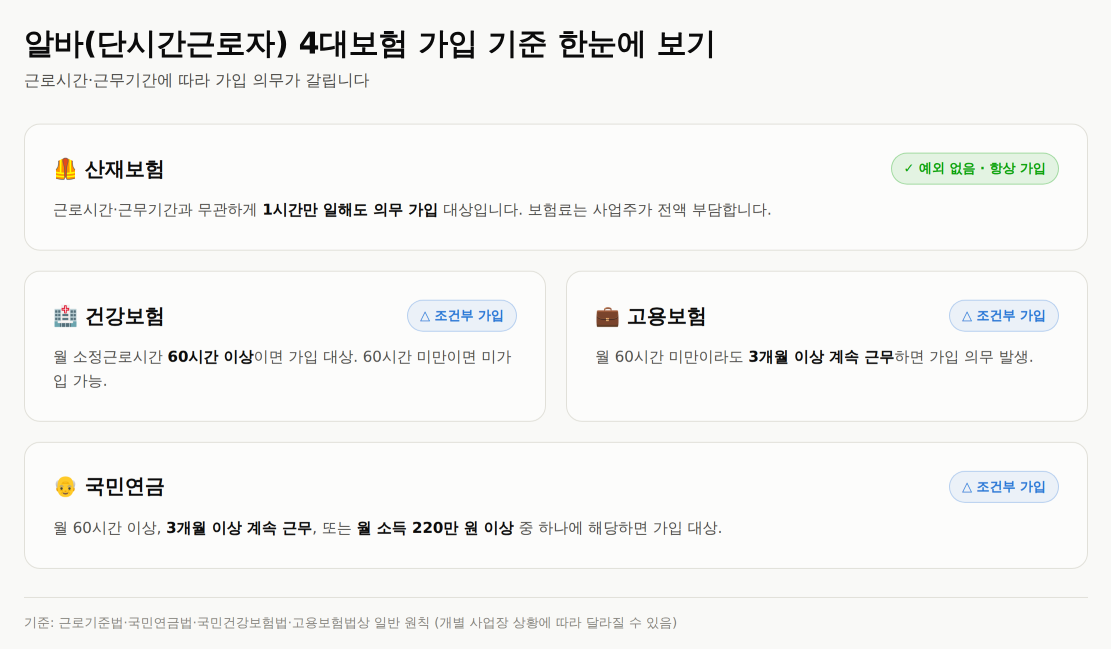Click bold text '월 소득 220만 원 이상'

435,528
